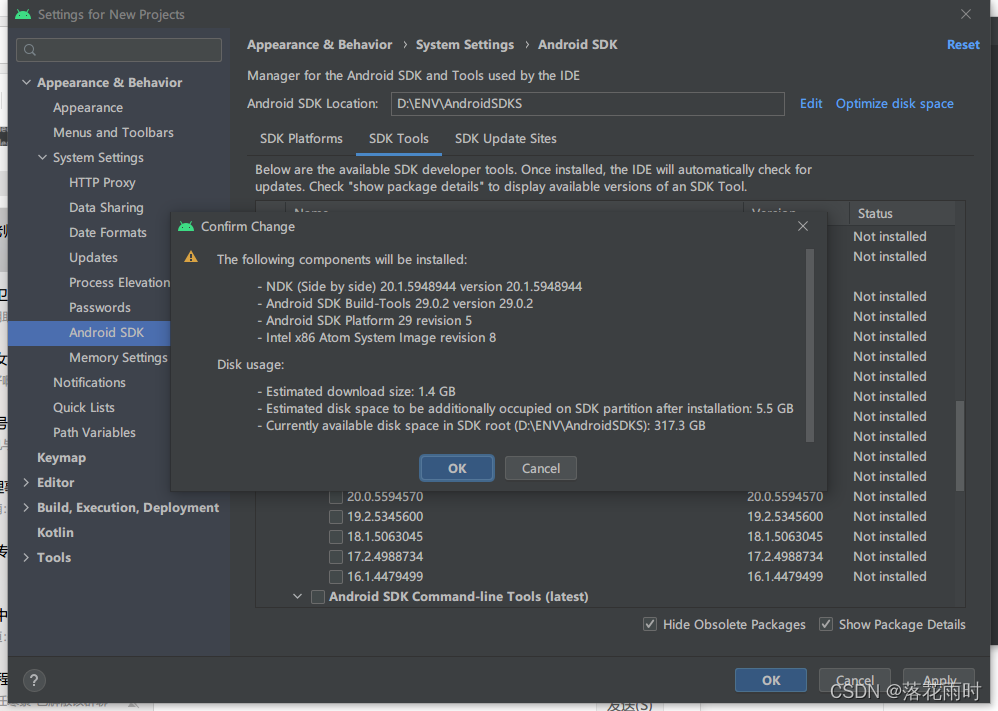This screenshot has height=711, width=998.
Task: Check the 20.0.5594570 NDK checkbox
Action: [x=336, y=496]
